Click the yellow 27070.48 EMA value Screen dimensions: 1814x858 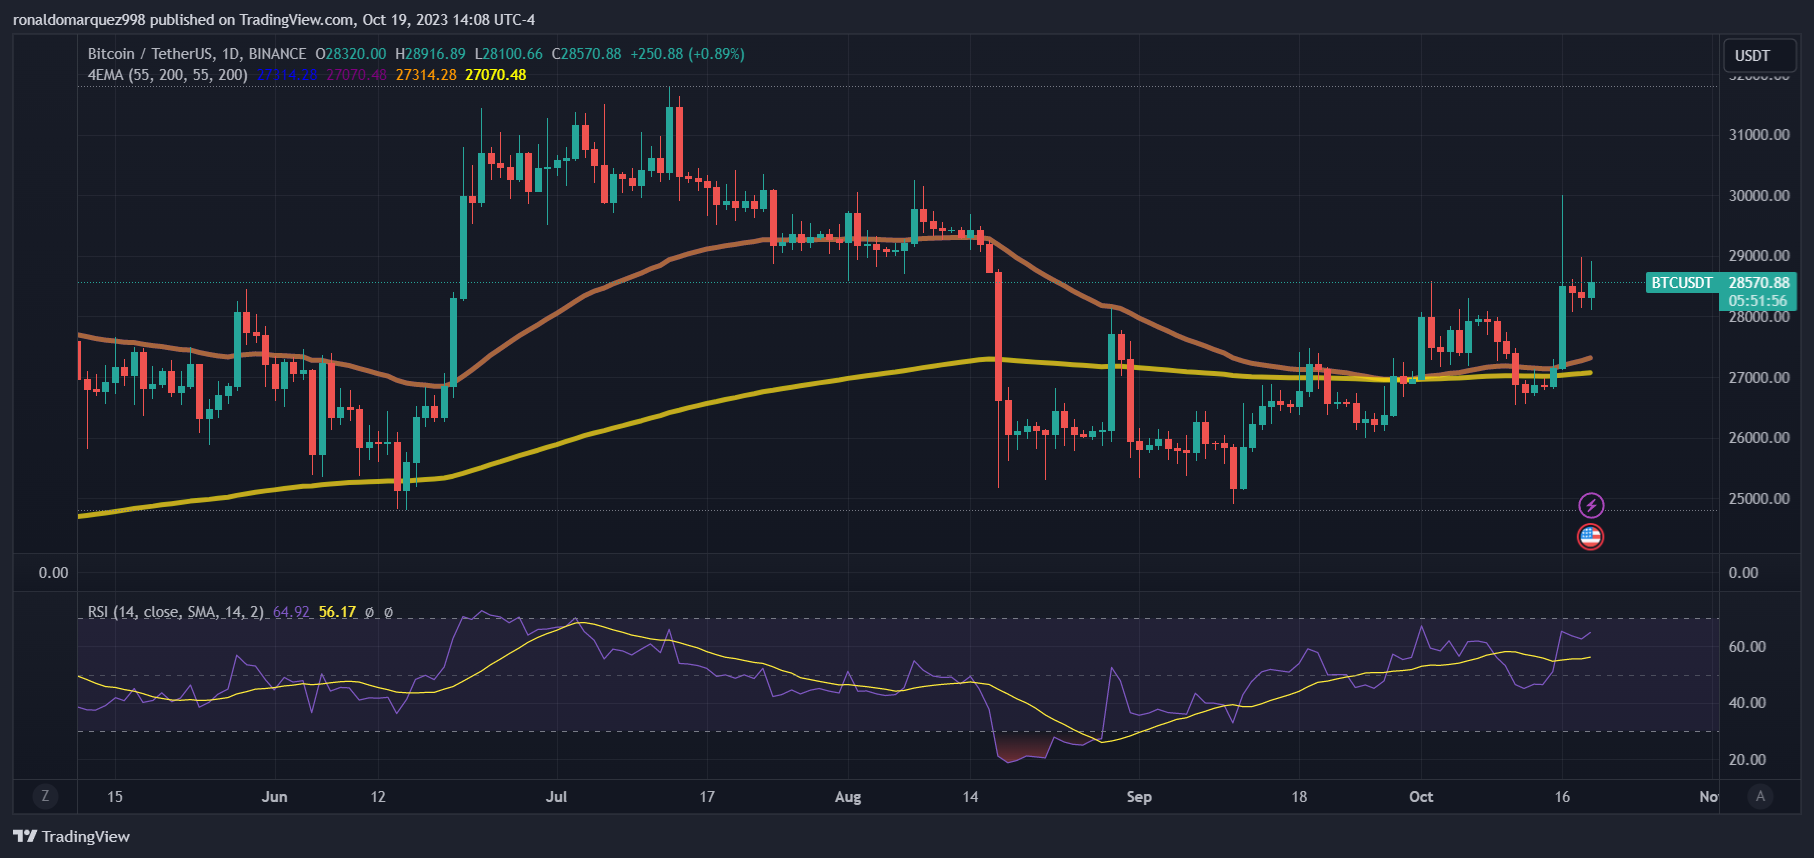pos(495,75)
